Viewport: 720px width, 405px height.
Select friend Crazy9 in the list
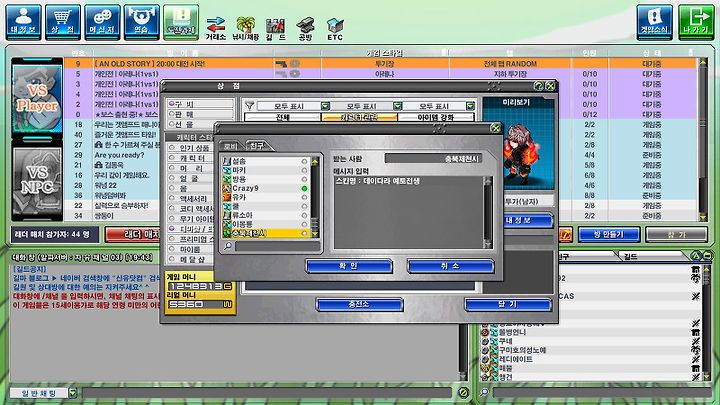click(x=265, y=188)
